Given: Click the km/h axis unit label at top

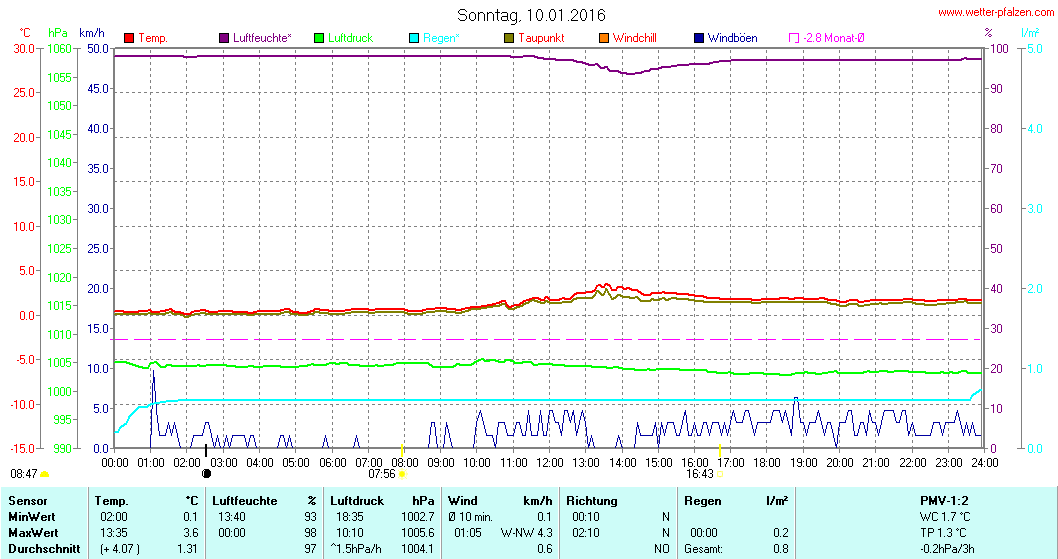Looking at the screenshot, I should pos(92,32).
